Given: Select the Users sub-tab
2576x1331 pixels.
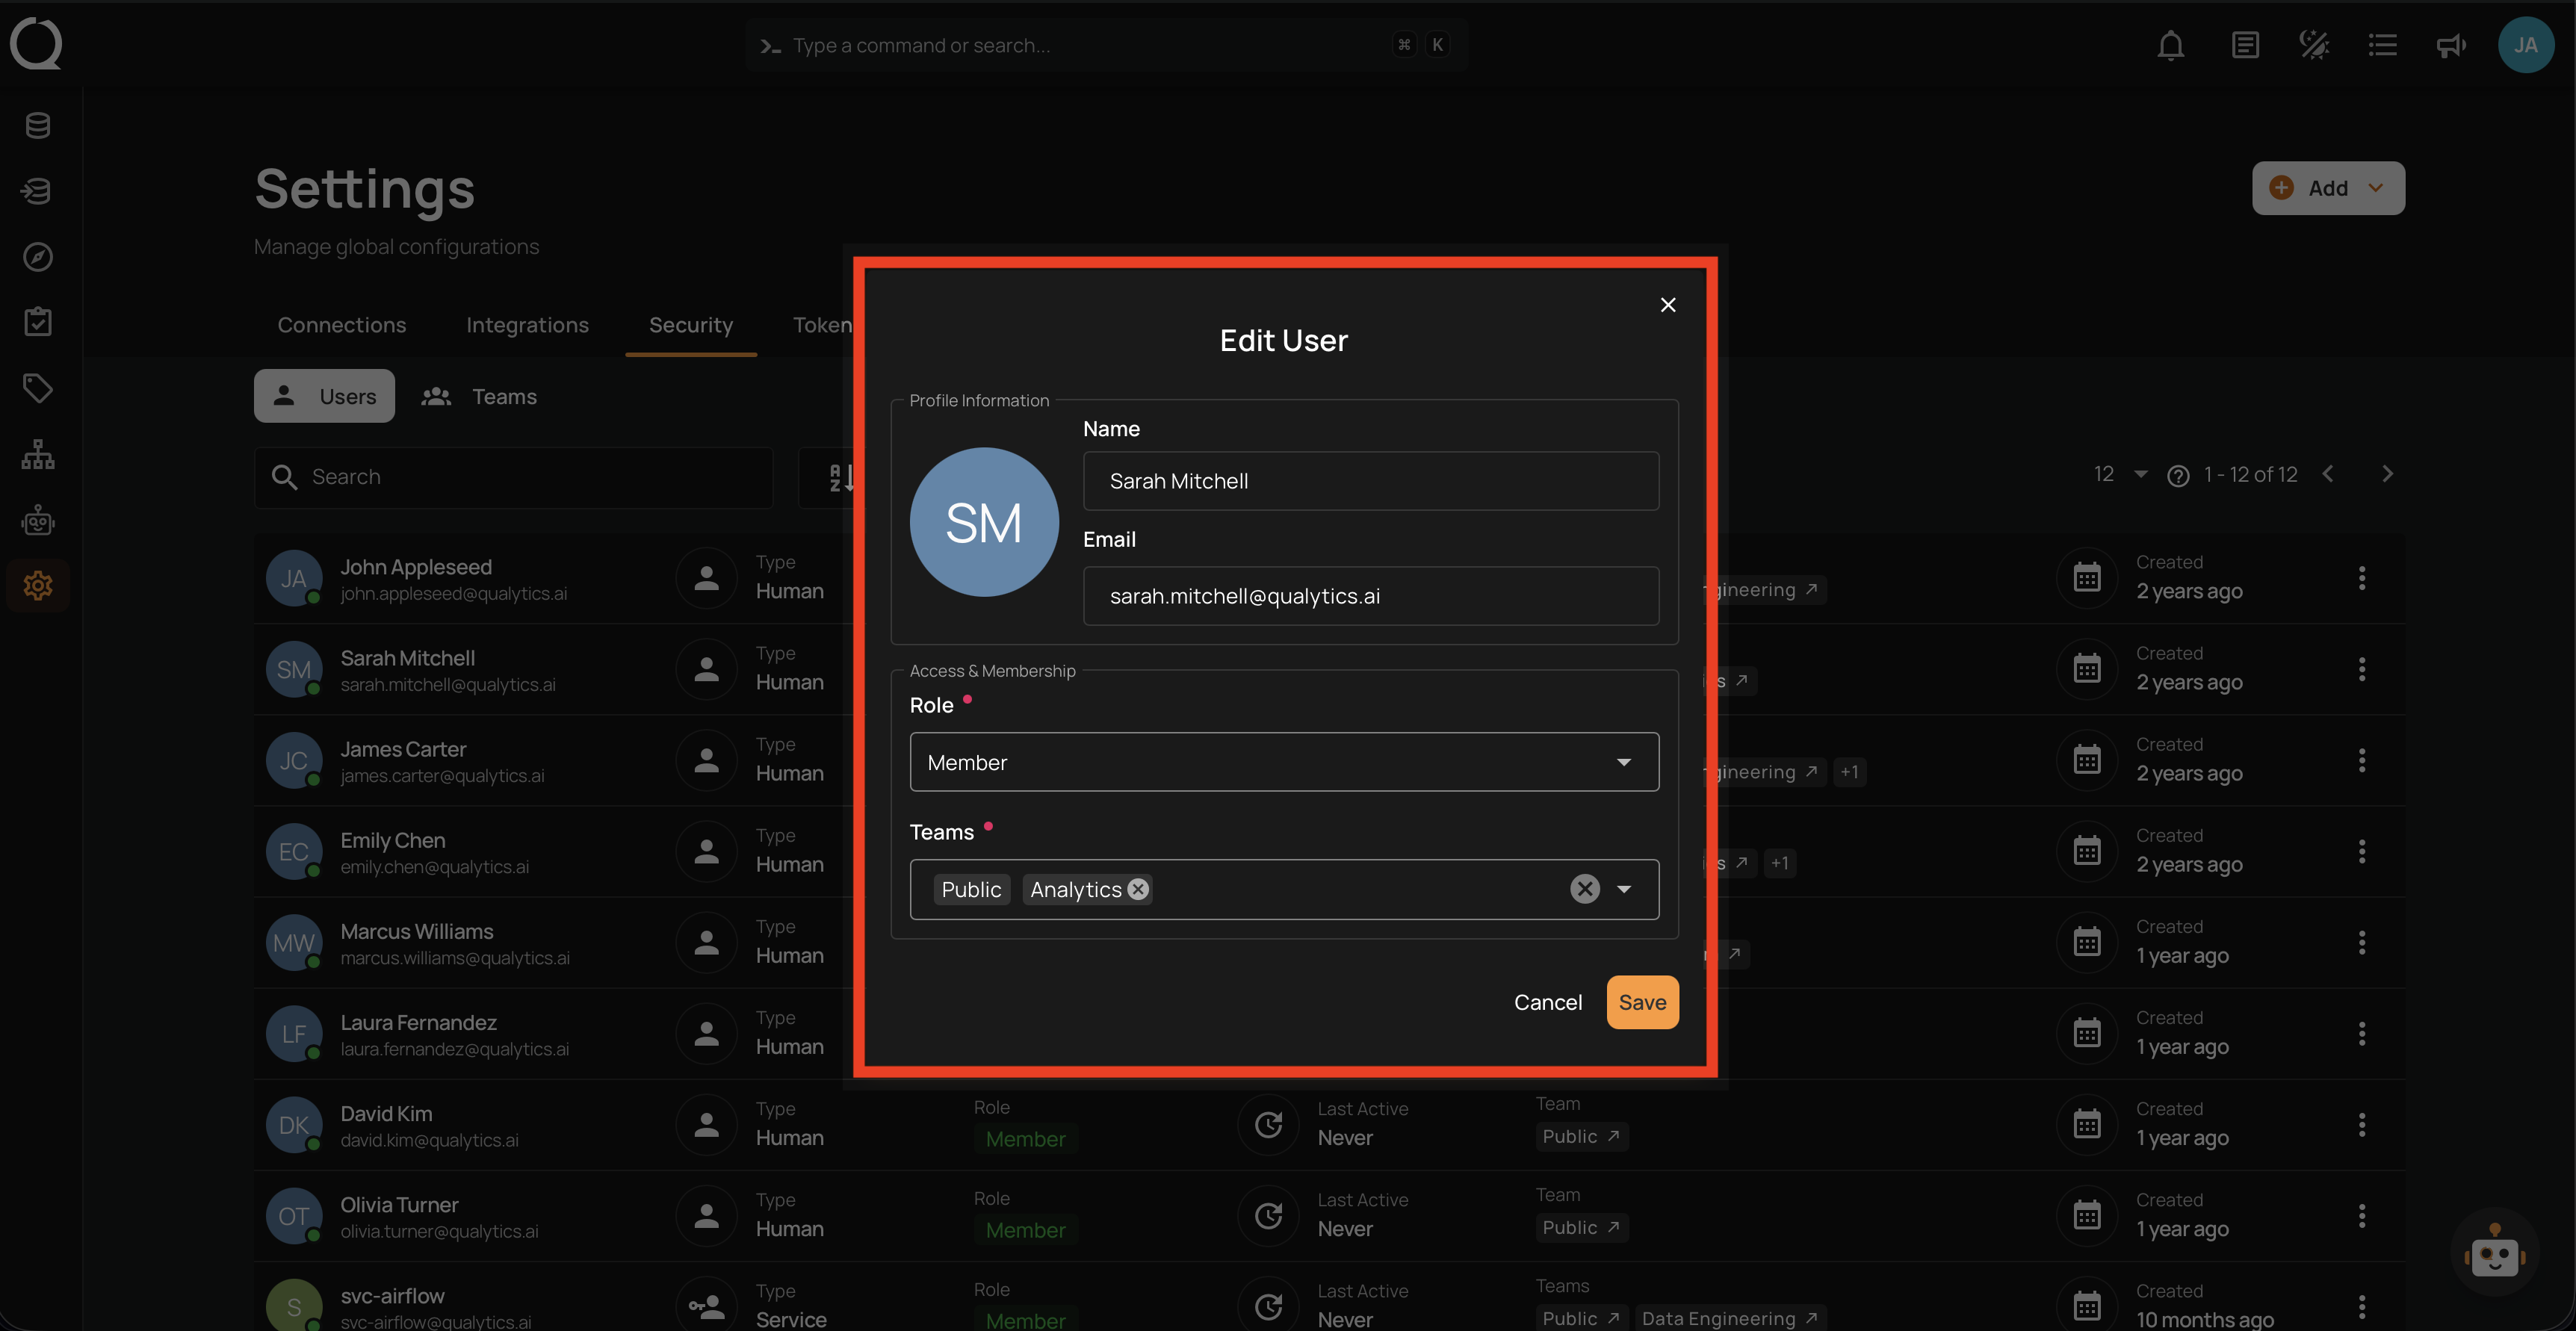Looking at the screenshot, I should coord(324,396).
